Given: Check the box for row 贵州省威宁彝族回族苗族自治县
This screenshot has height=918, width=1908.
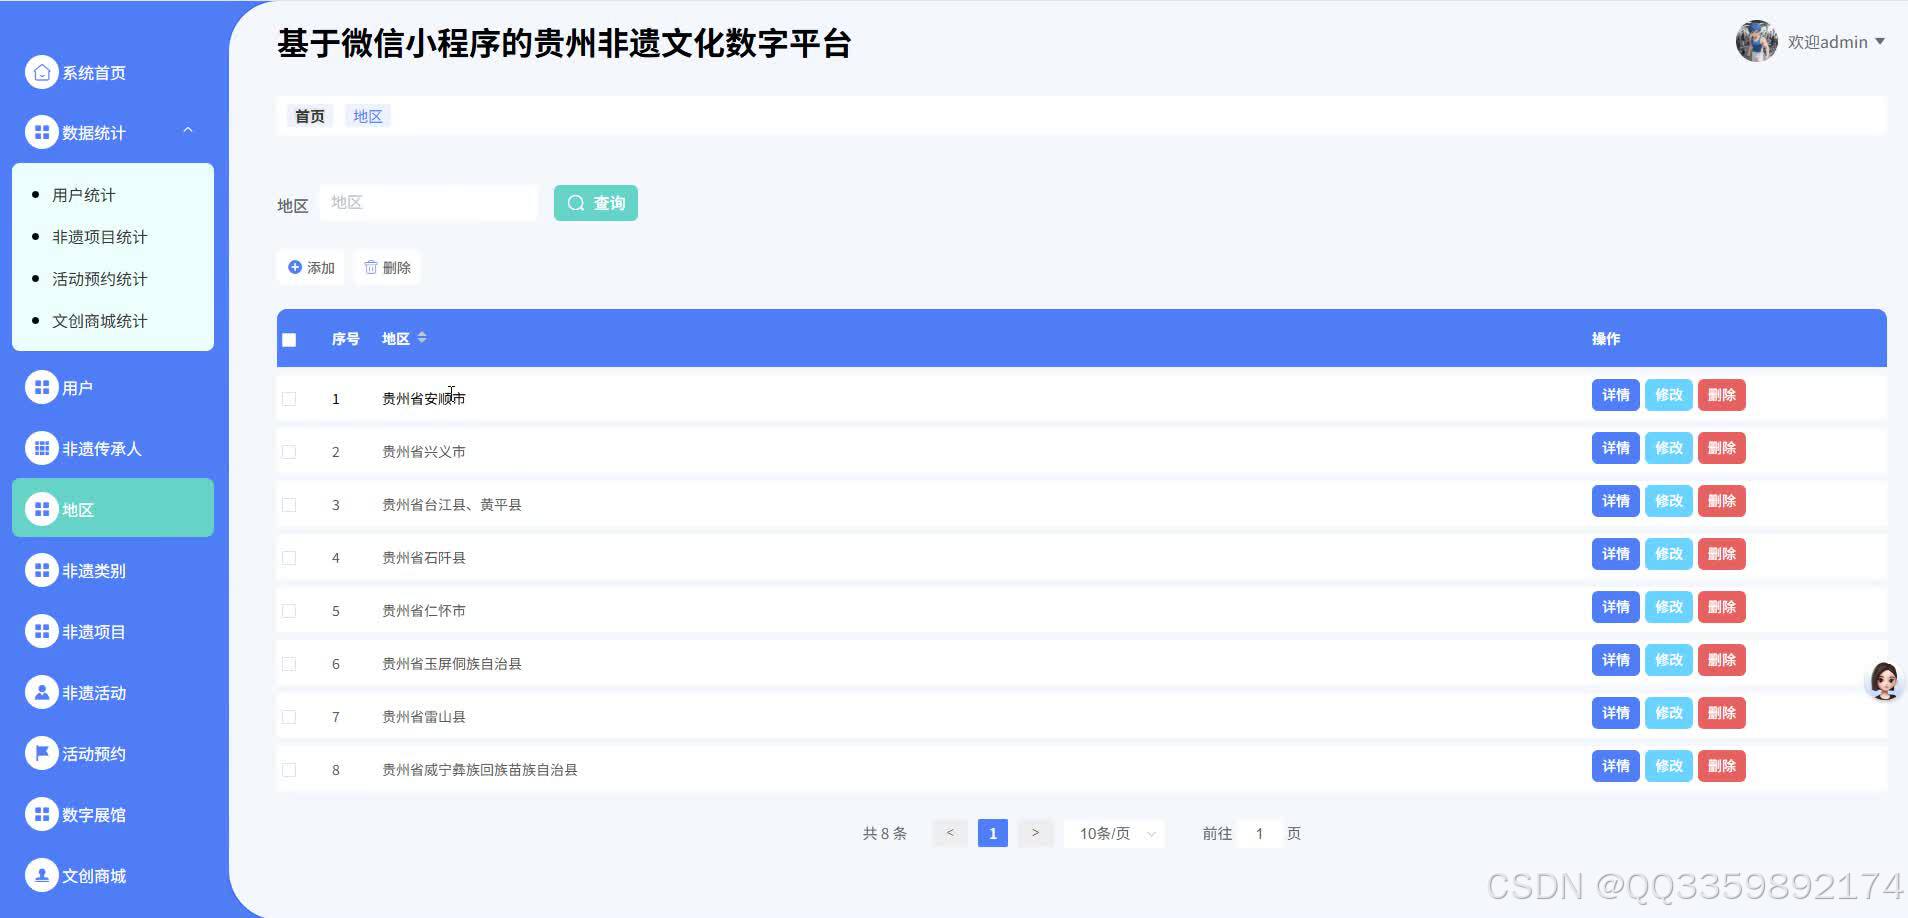Looking at the screenshot, I should pyautogui.click(x=289, y=769).
